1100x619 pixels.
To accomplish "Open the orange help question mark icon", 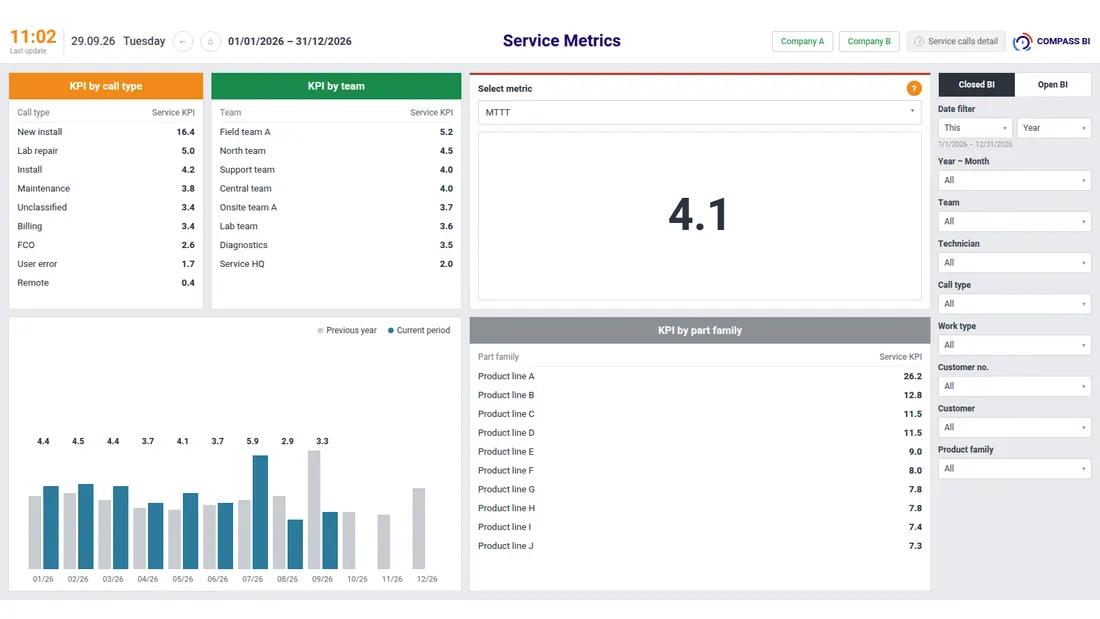I will click(x=913, y=88).
